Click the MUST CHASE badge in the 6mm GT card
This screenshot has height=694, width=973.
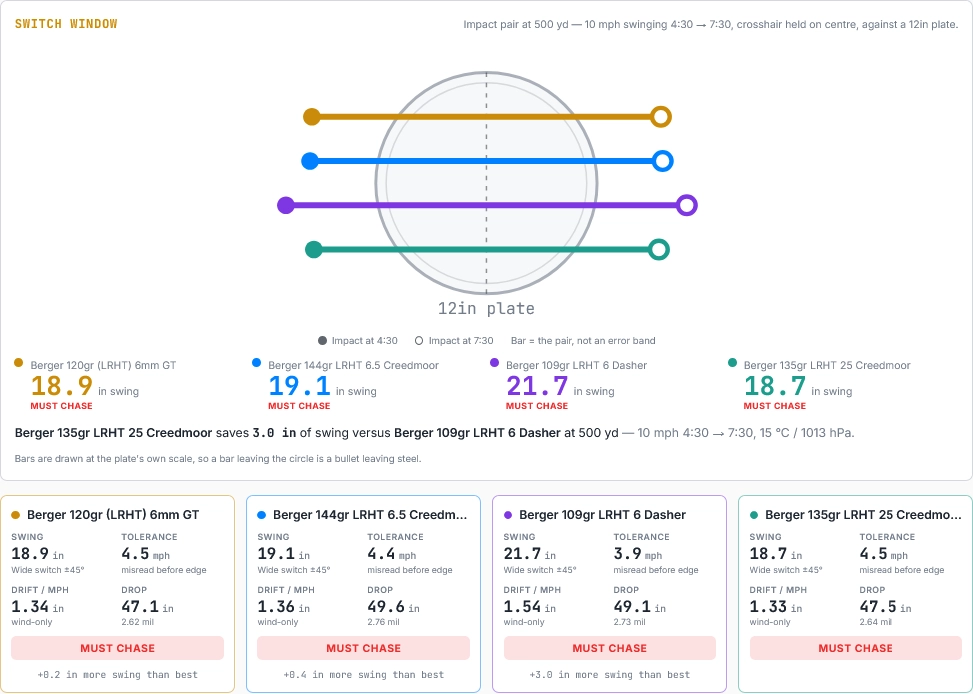117,648
